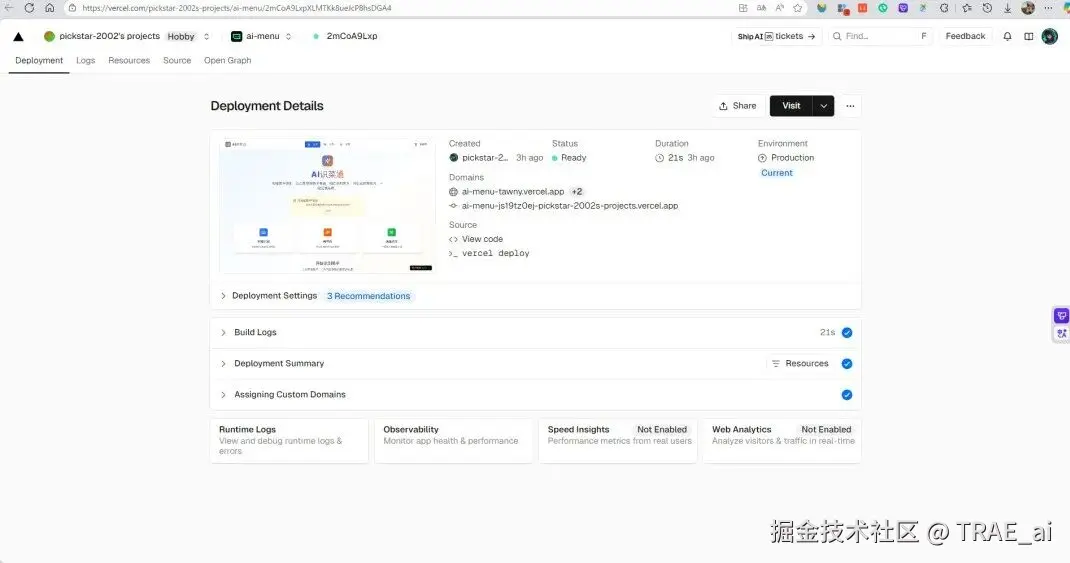Open more options ellipsis next to Visit
The image size is (1070, 563).
tap(850, 106)
